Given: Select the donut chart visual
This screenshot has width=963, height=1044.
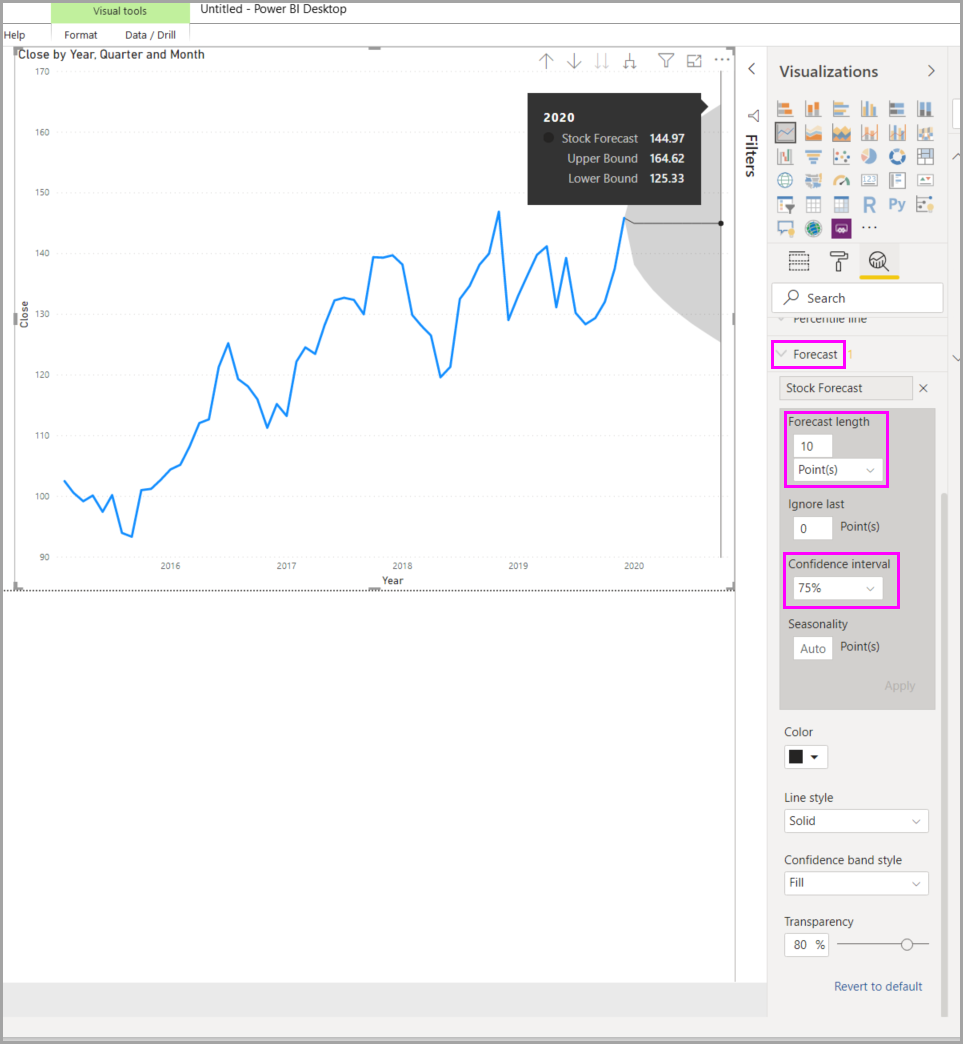Looking at the screenshot, I should (x=897, y=156).
